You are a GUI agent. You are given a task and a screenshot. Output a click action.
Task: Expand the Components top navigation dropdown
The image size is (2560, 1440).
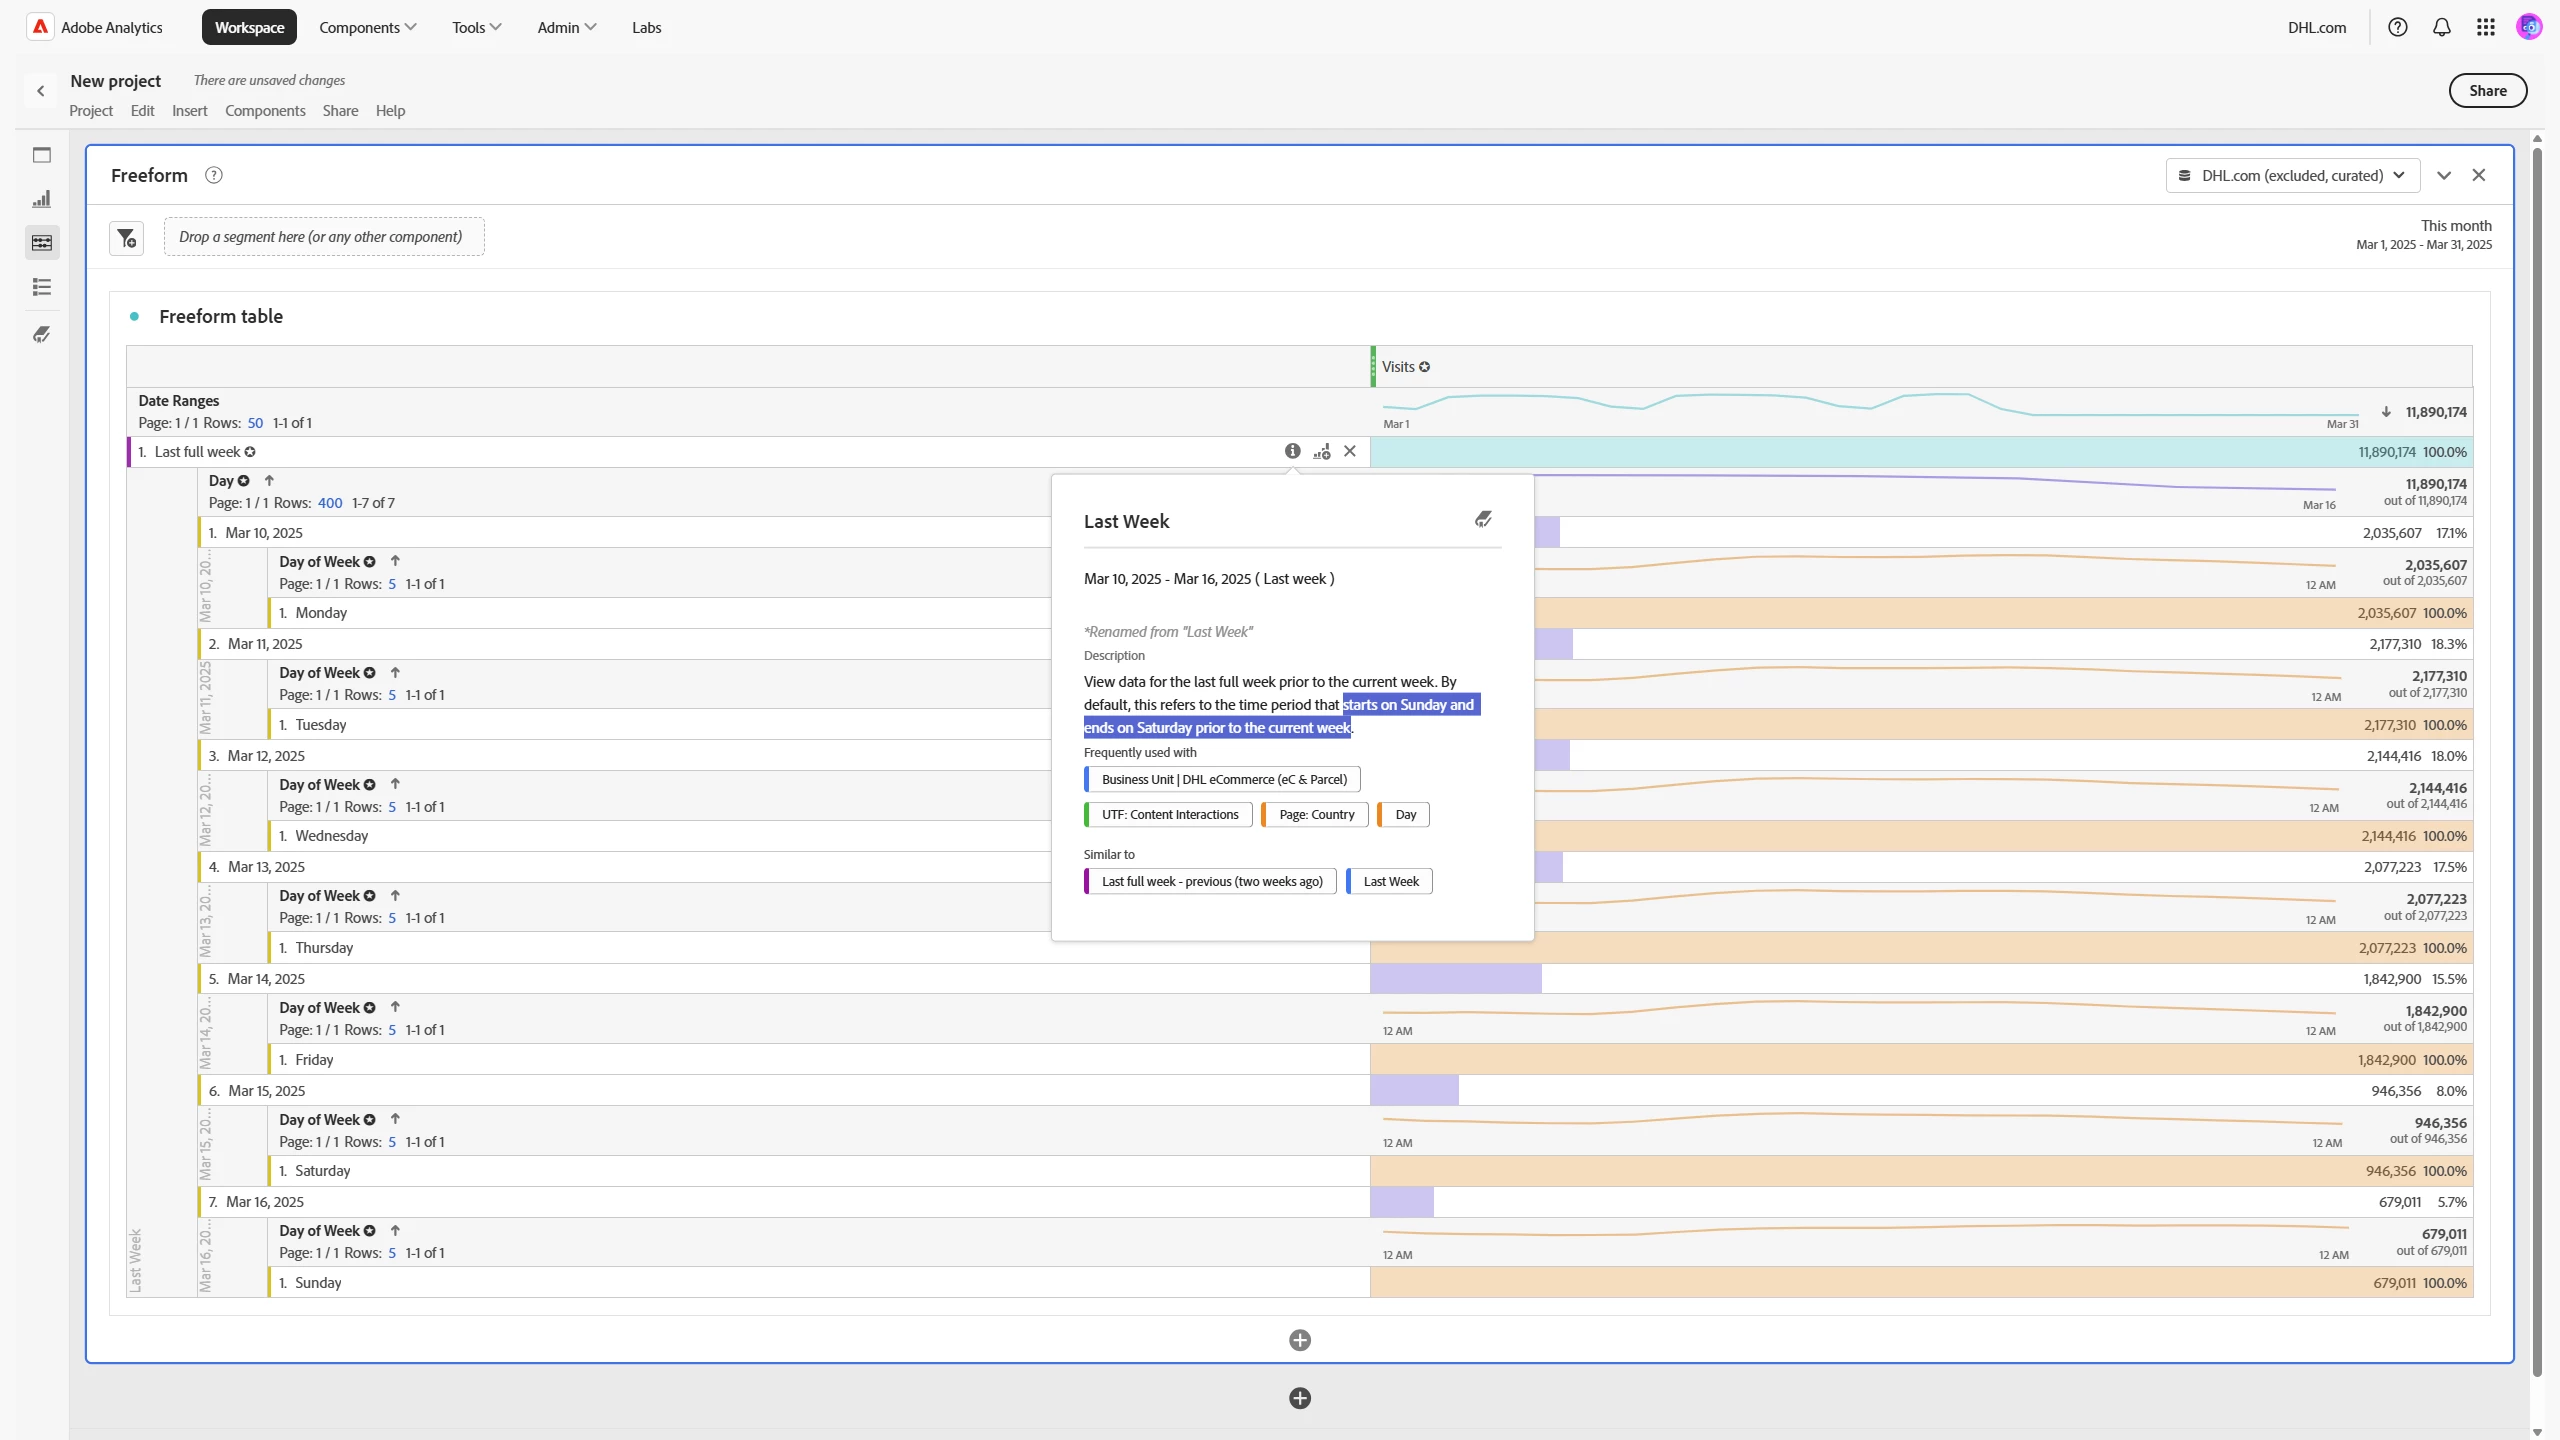[x=367, y=27]
